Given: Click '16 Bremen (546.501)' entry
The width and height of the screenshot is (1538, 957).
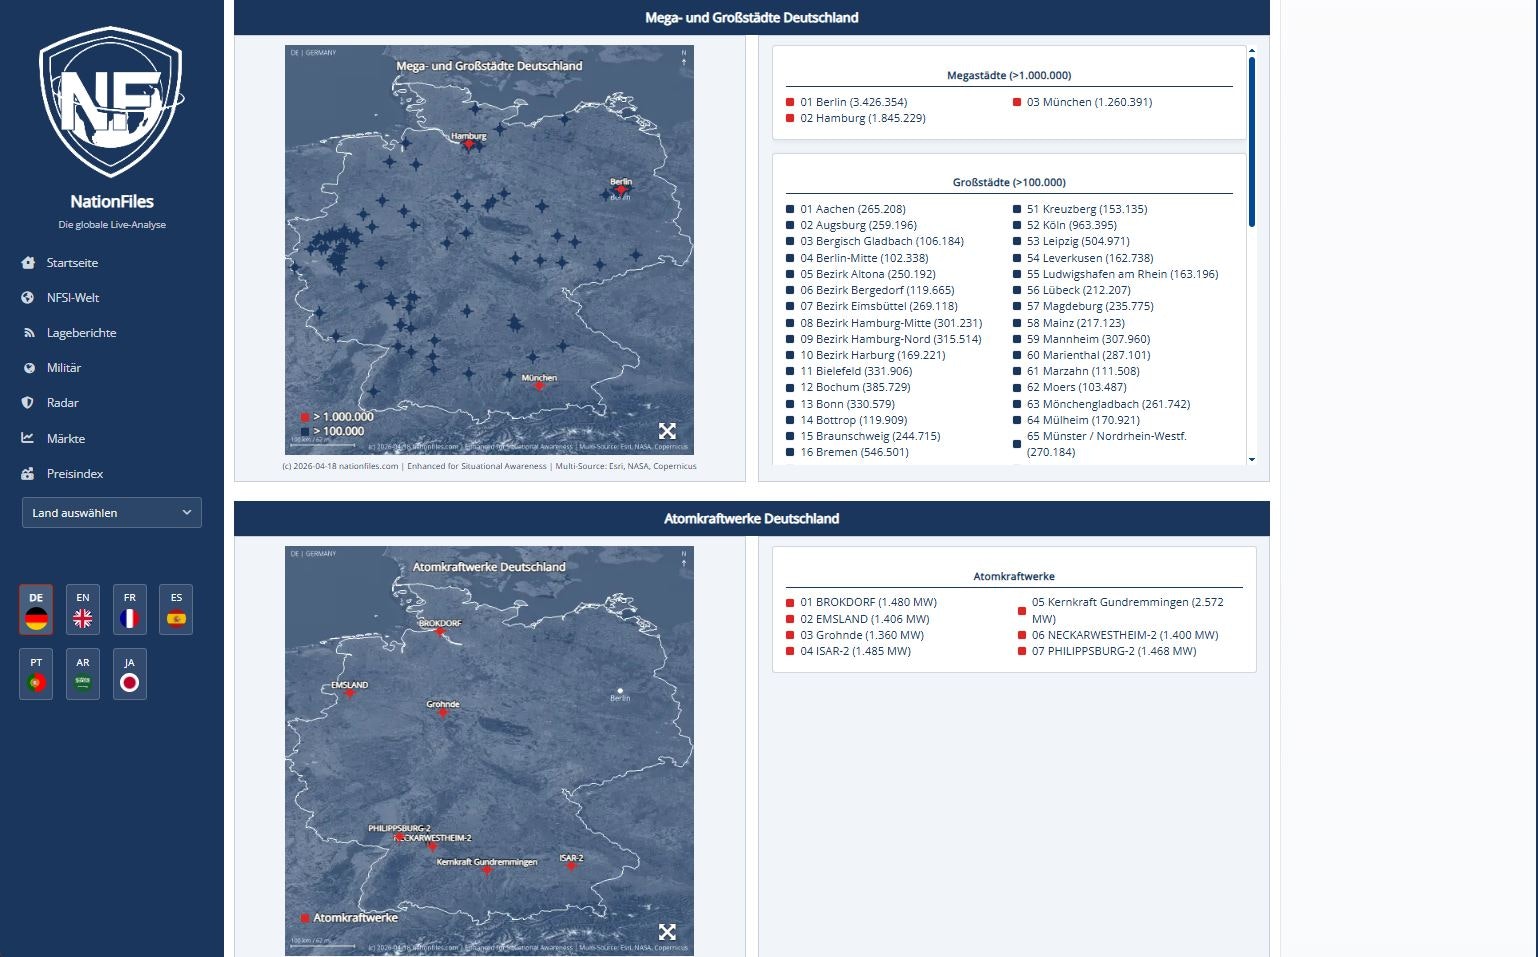Looking at the screenshot, I should click(x=854, y=452).
